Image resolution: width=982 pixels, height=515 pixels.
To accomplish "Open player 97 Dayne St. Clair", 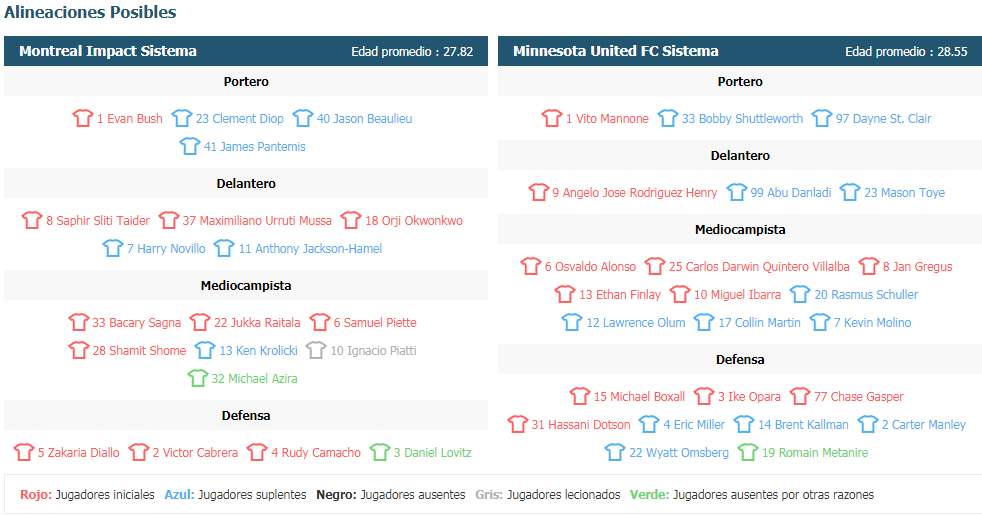I will pyautogui.click(x=884, y=118).
